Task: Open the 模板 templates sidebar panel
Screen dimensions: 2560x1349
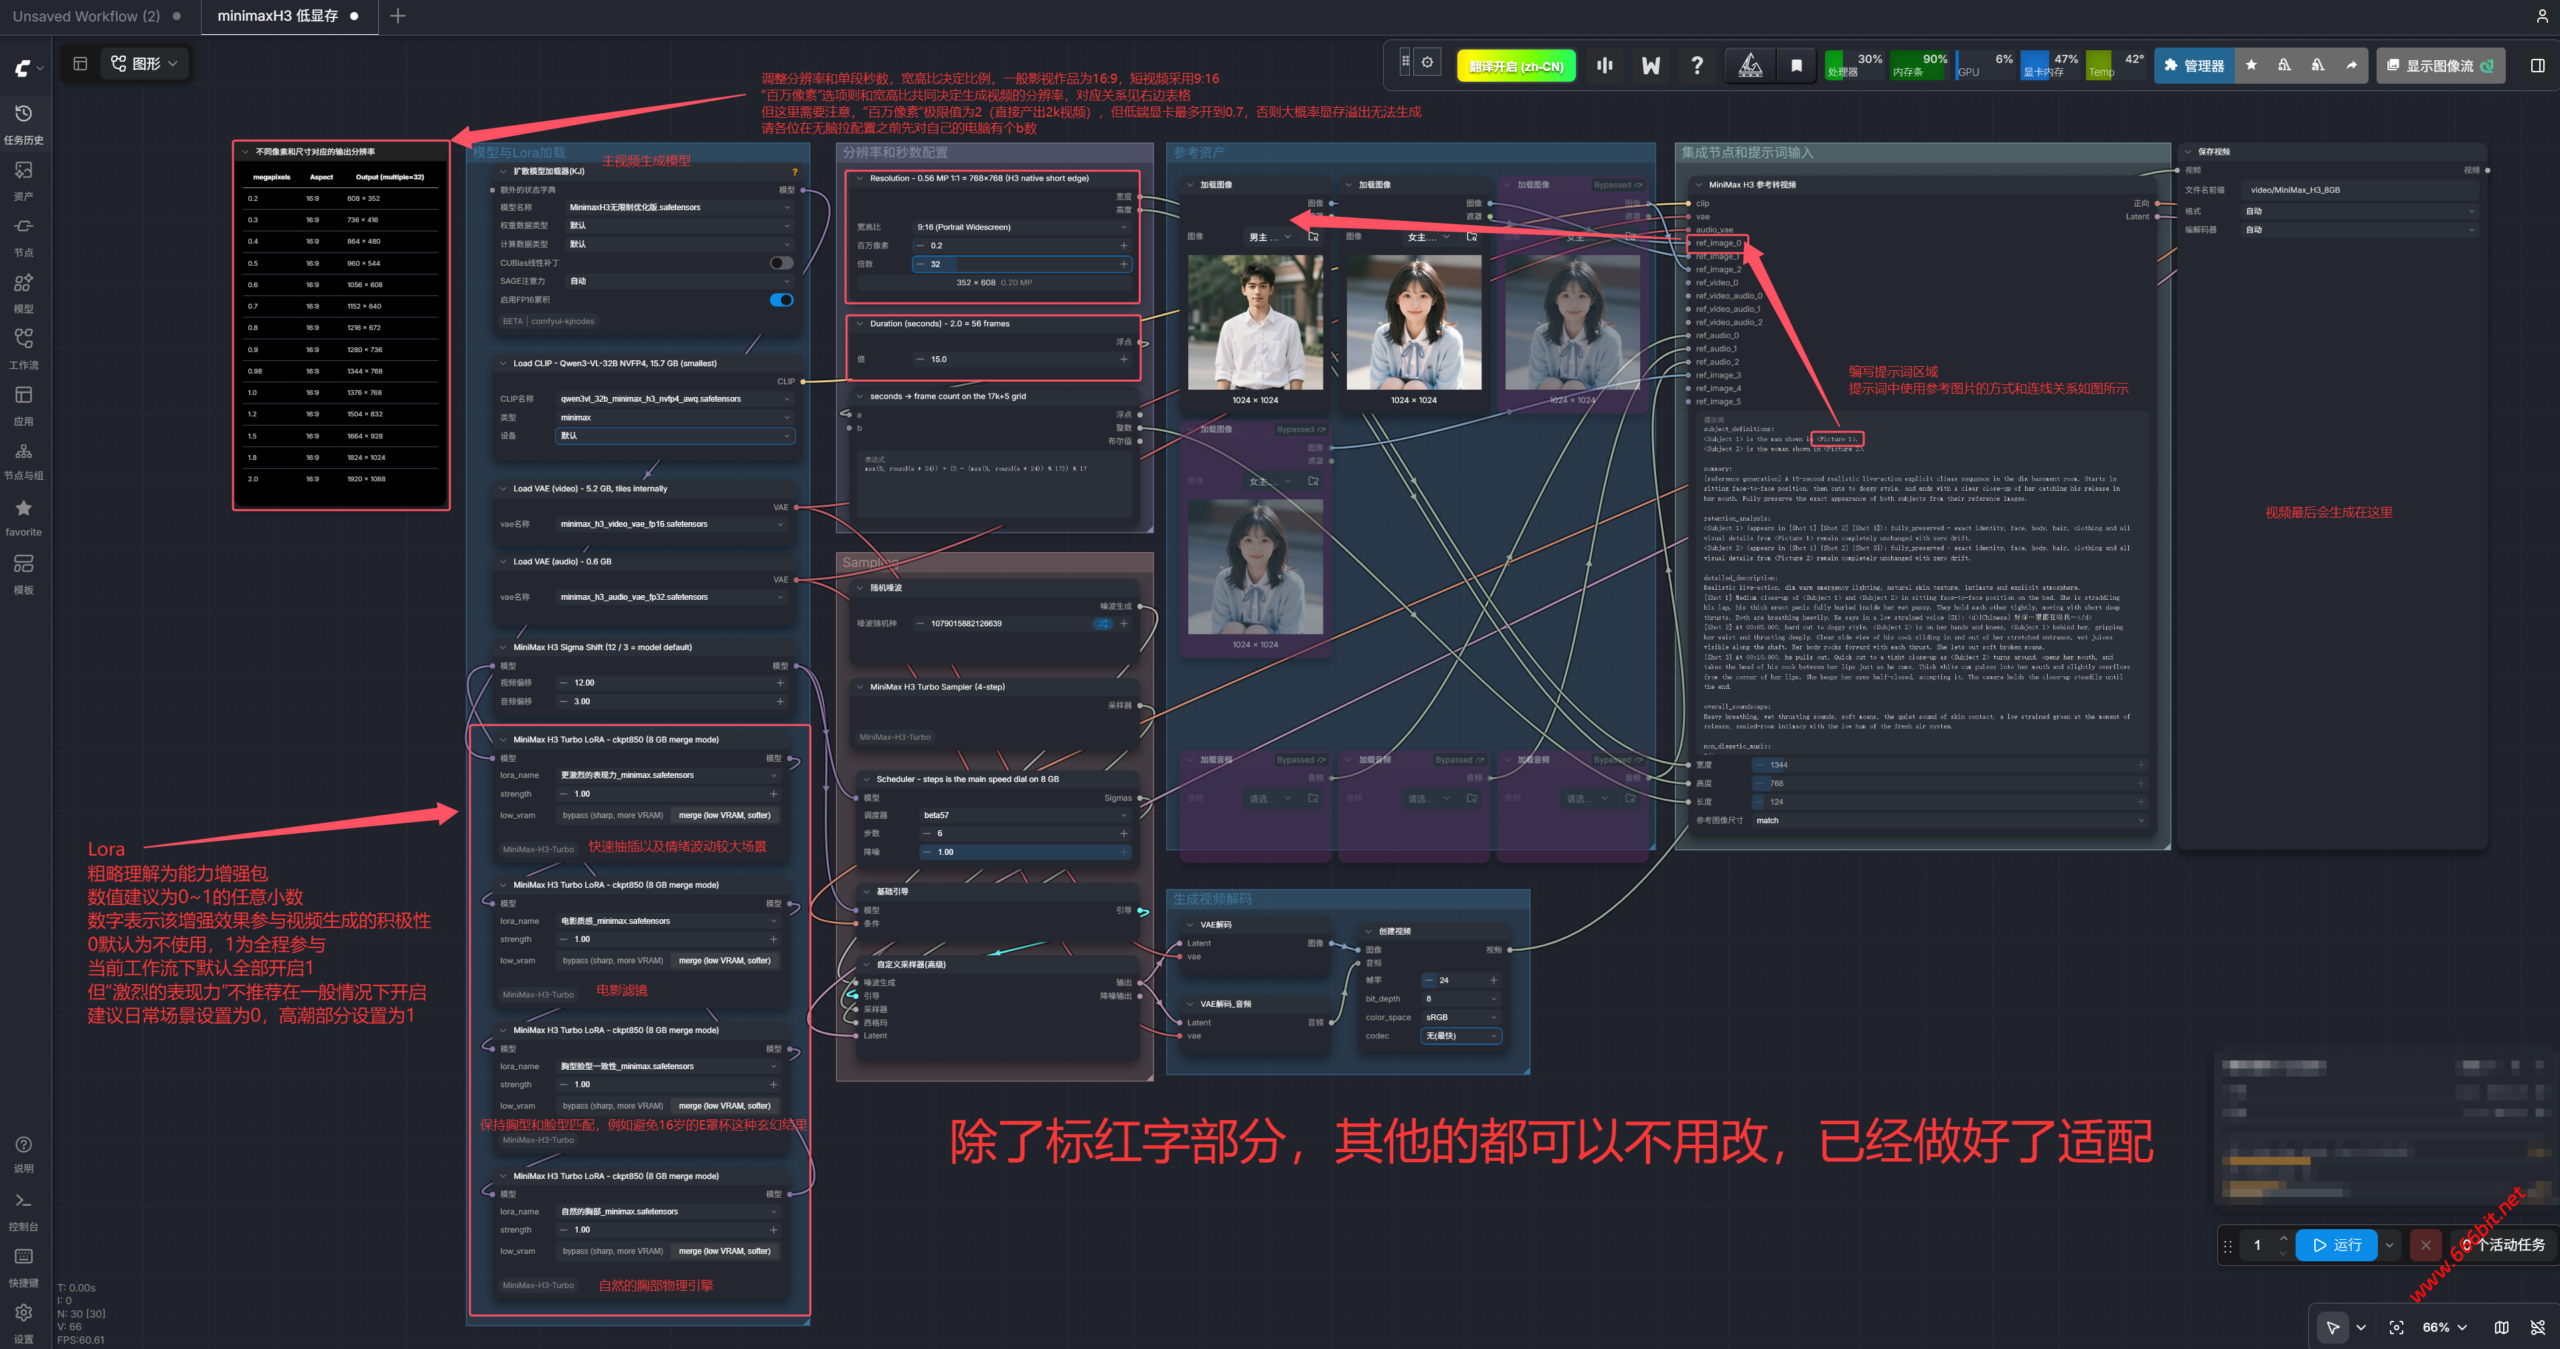Action: tap(24, 574)
